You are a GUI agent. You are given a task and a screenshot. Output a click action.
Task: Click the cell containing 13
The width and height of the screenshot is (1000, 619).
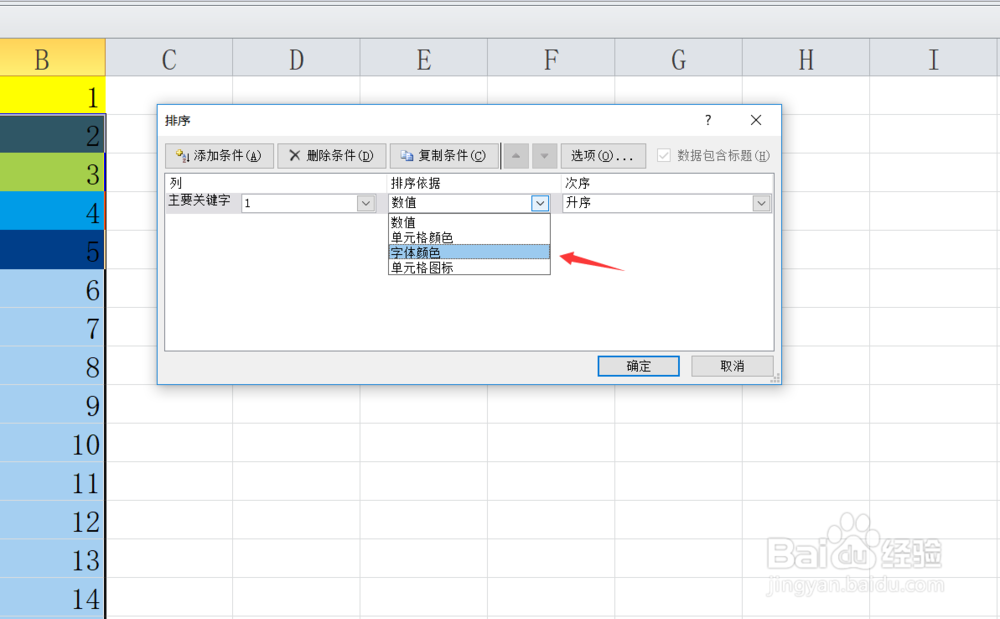(52, 559)
